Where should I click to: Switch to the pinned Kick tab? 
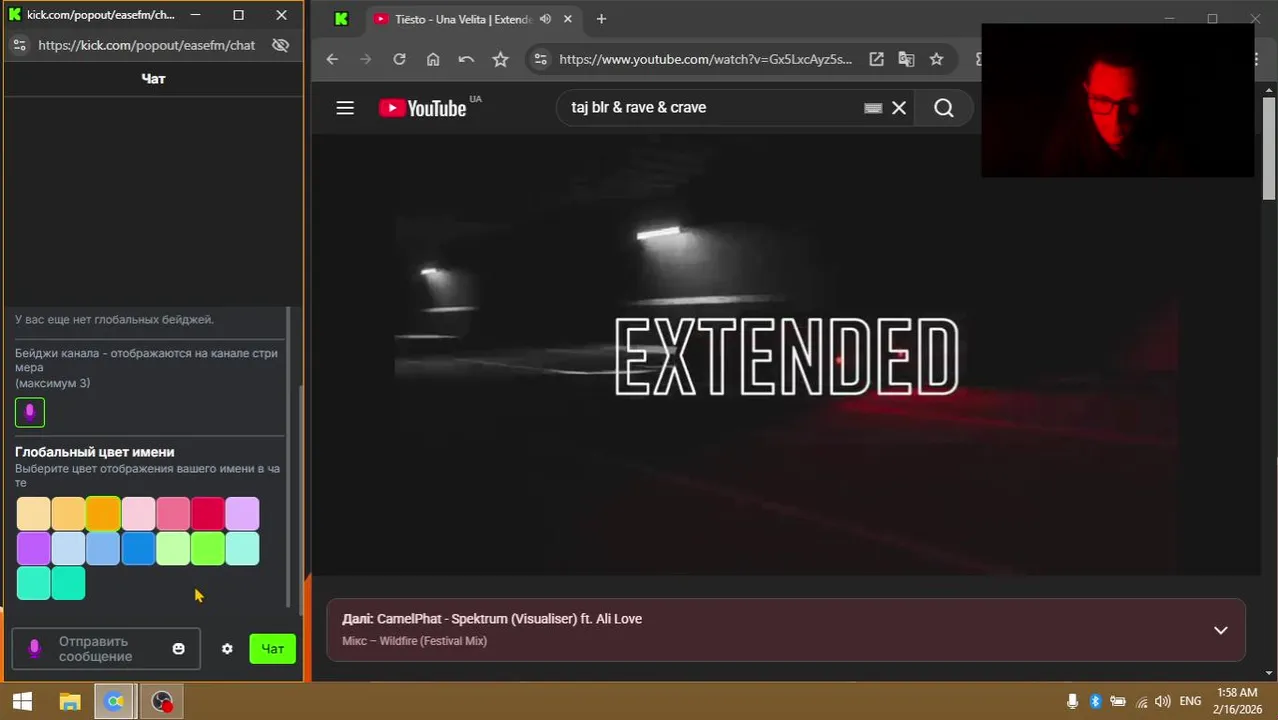tap(341, 19)
